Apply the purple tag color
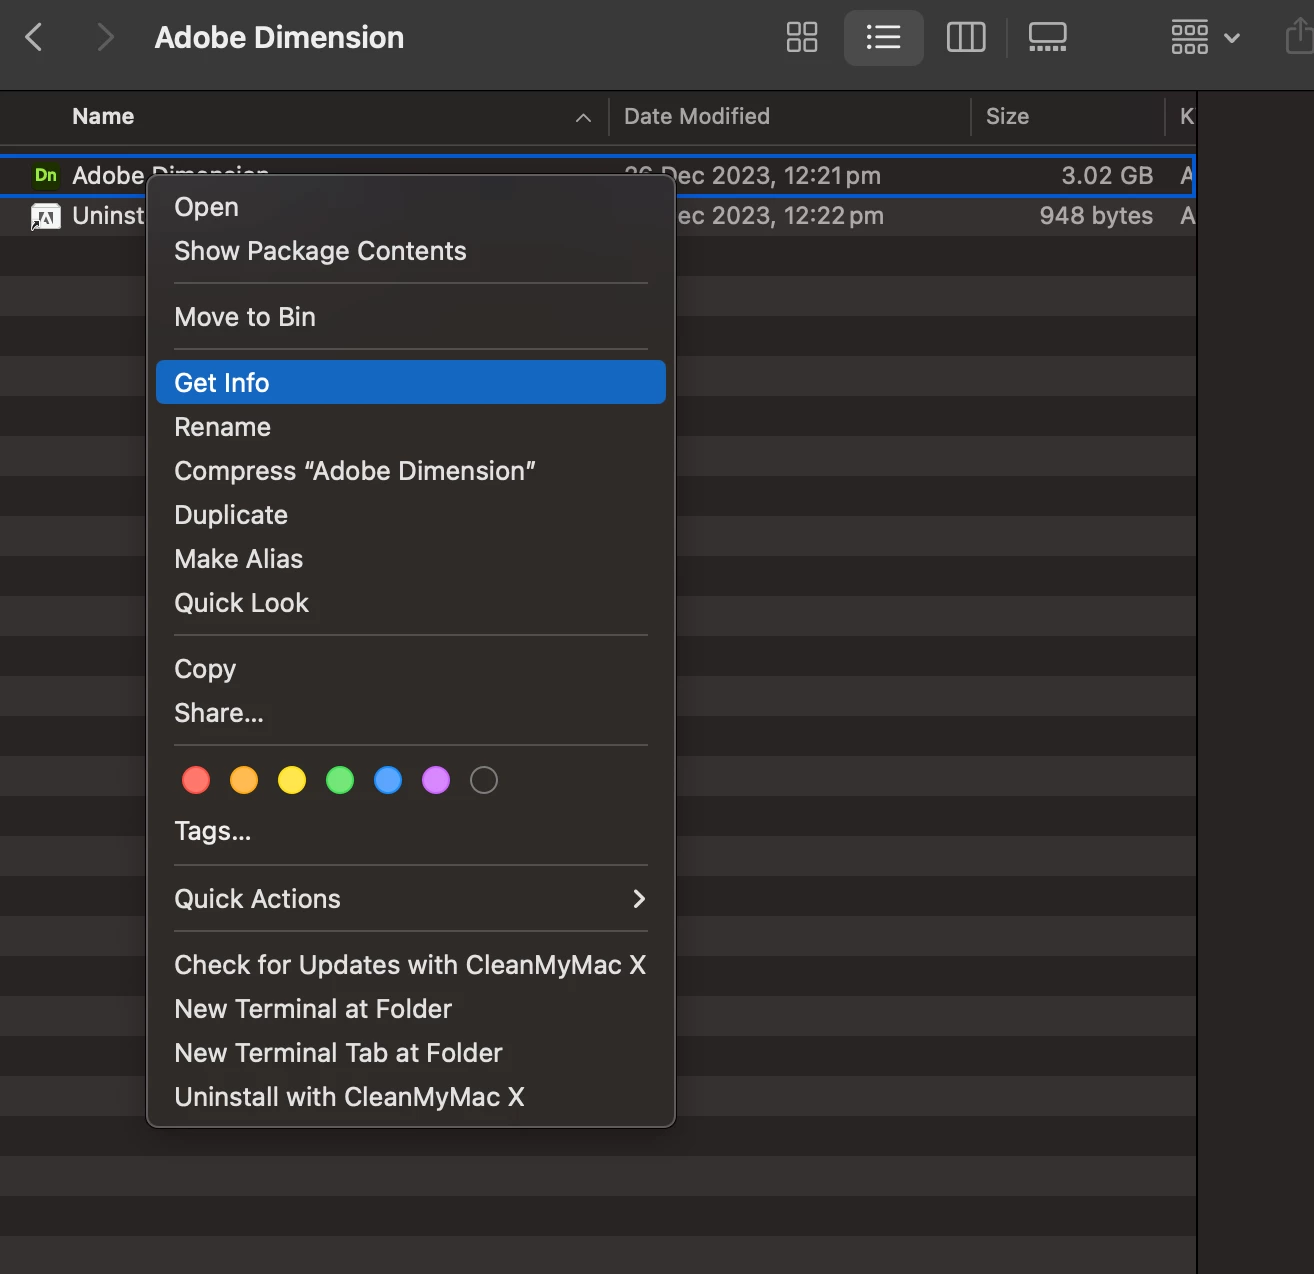The width and height of the screenshot is (1314, 1274). tap(436, 780)
